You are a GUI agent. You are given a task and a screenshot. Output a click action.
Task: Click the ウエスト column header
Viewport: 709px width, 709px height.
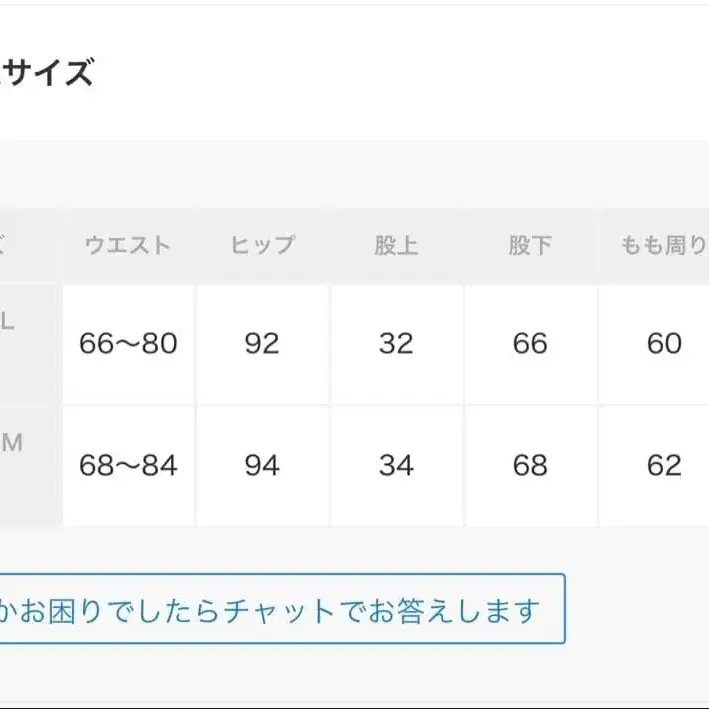[128, 246]
